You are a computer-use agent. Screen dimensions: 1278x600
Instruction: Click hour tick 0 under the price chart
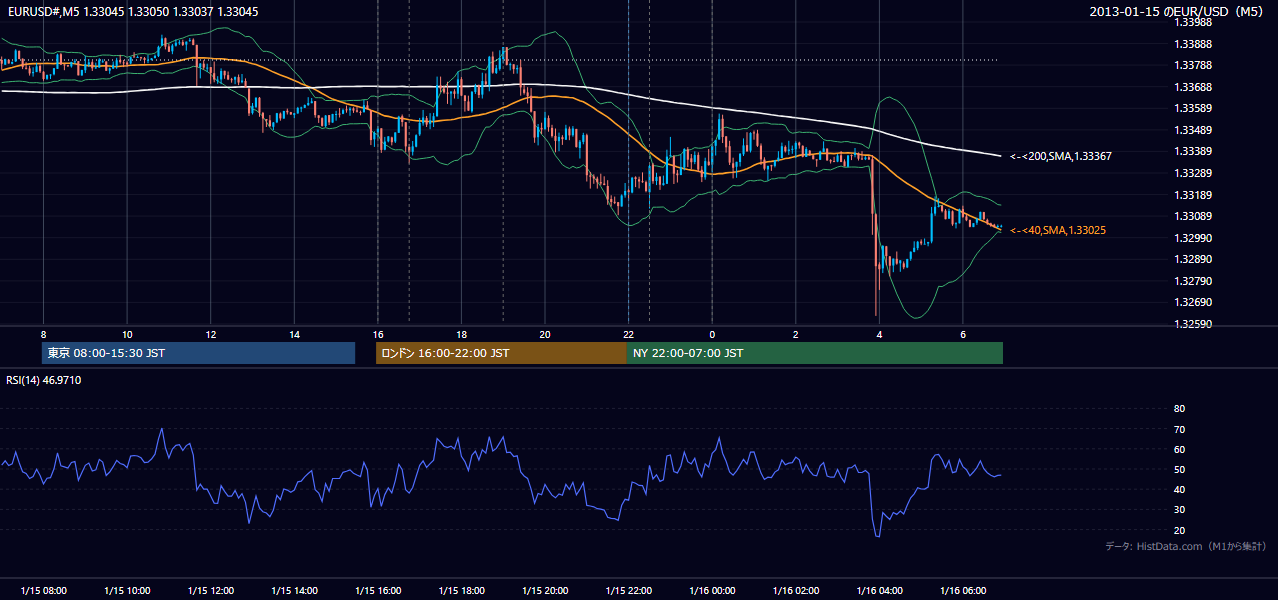pos(712,334)
